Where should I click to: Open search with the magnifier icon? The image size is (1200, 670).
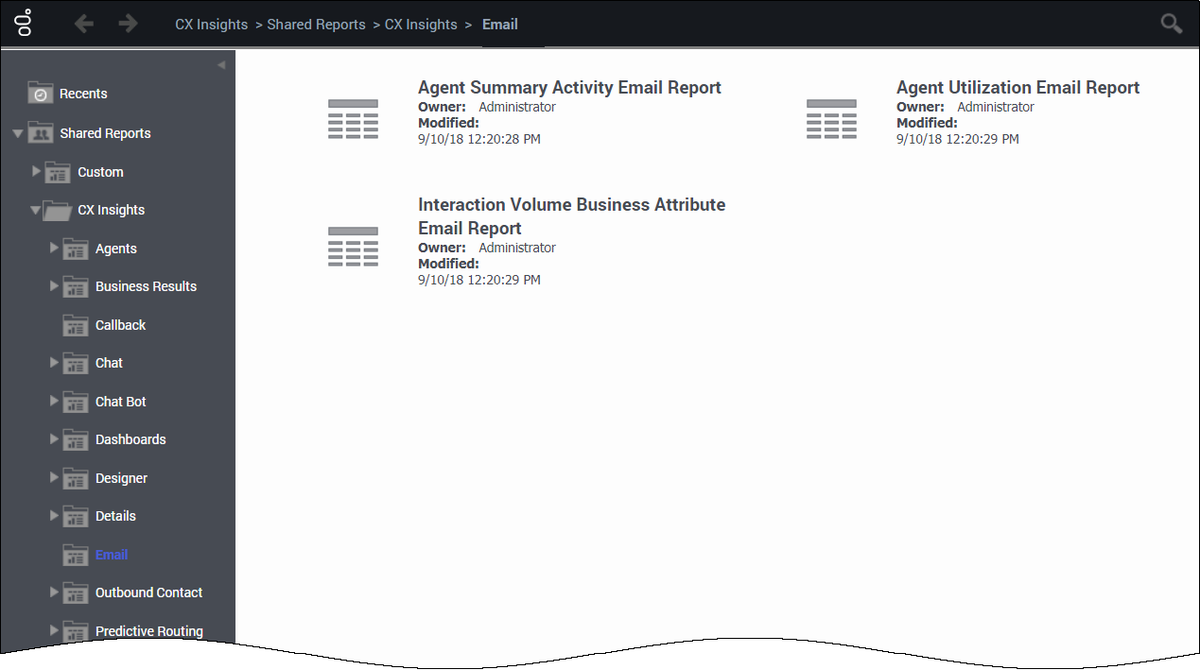(1171, 24)
